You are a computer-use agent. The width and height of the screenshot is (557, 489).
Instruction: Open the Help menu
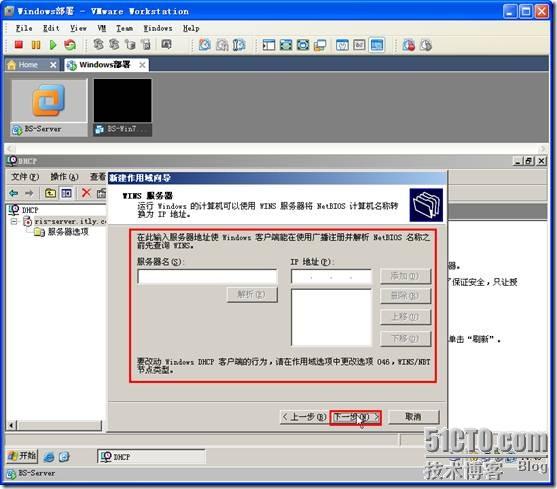click(x=191, y=28)
